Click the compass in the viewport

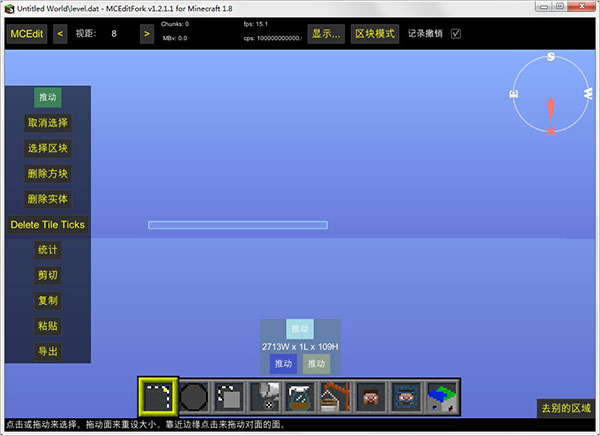[x=551, y=94]
